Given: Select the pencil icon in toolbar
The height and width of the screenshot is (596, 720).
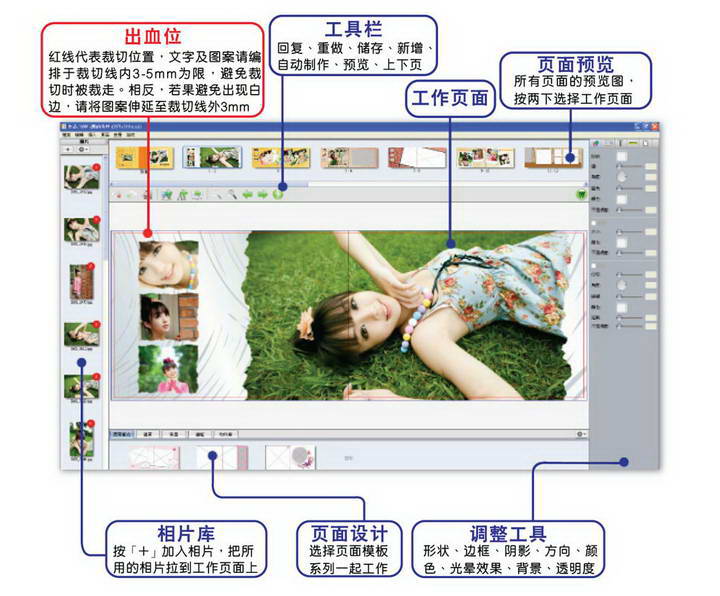Looking at the screenshot, I should pos(218,195).
